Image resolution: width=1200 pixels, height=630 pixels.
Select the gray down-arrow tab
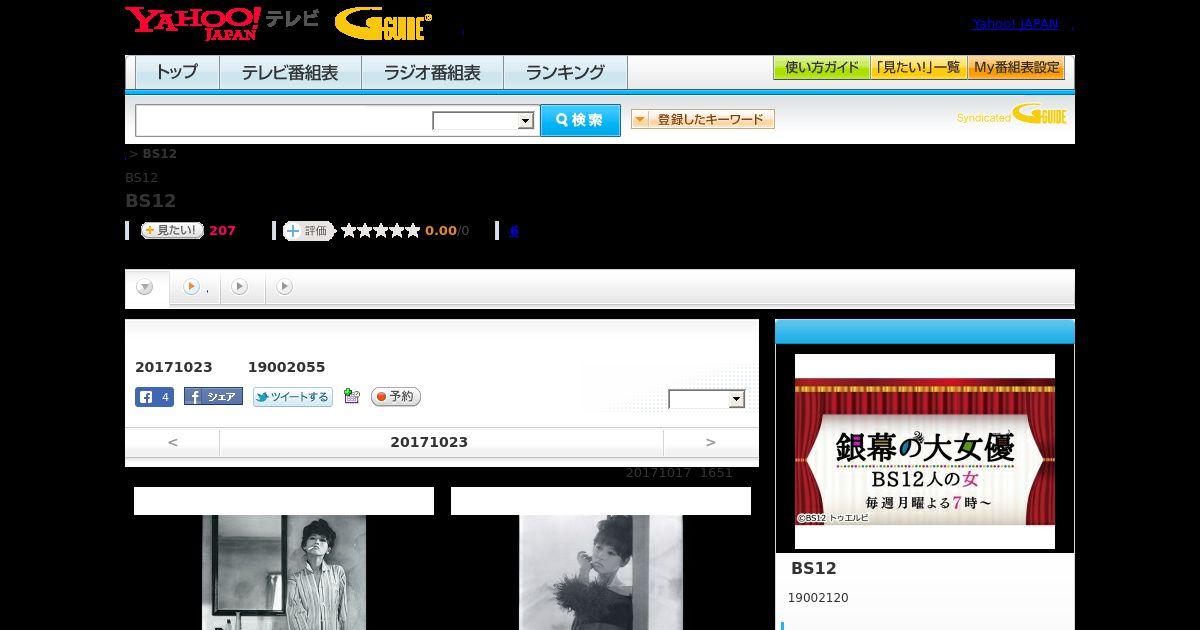(145, 287)
